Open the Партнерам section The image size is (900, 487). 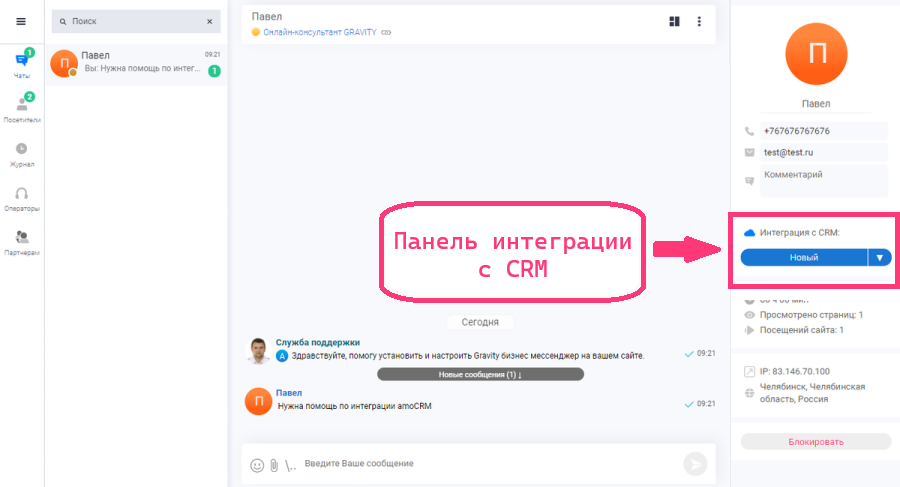[x=21, y=242]
